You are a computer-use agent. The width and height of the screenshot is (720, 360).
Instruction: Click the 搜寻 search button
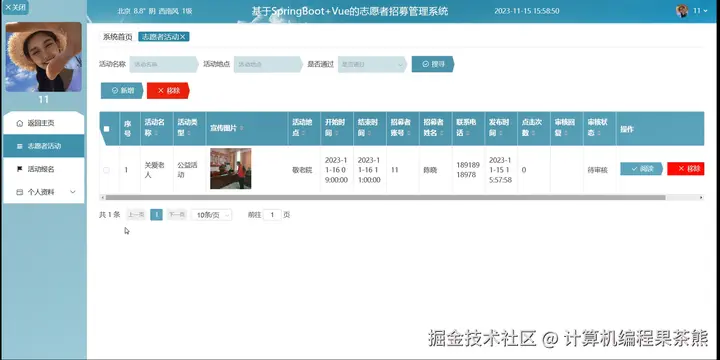[433, 64]
